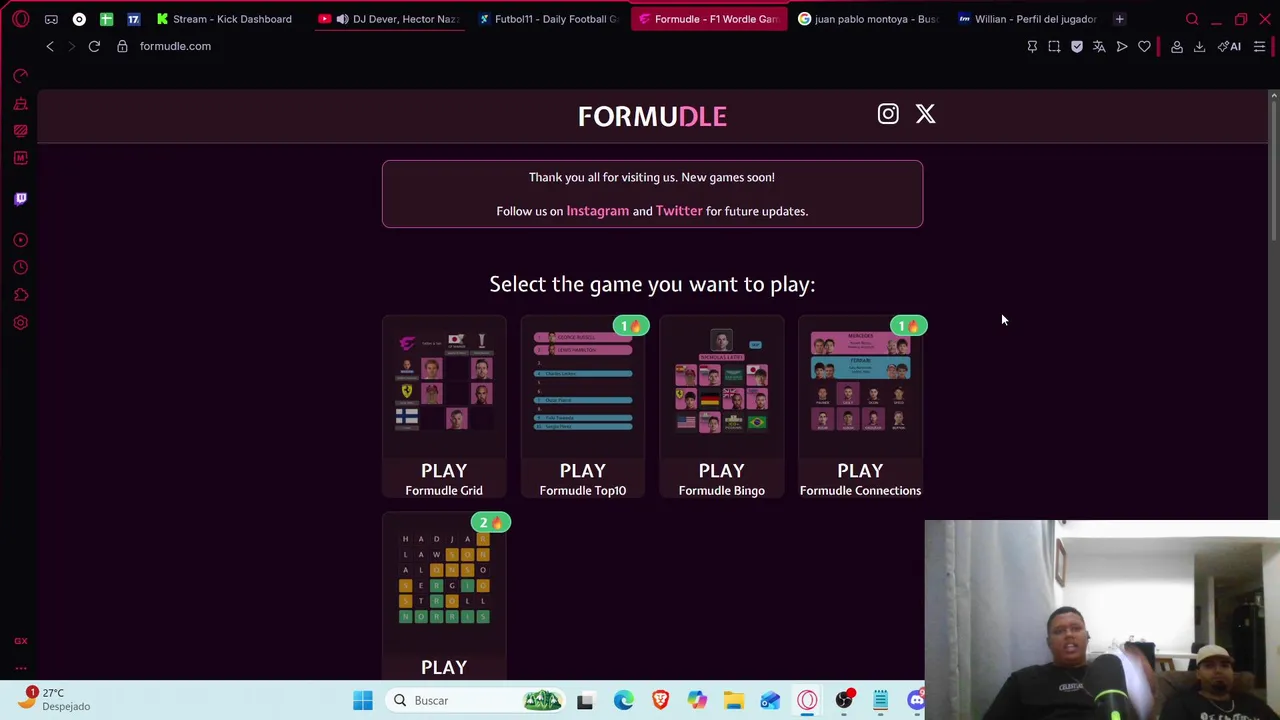
Task: Open the Aria AI button
Action: click(1229, 46)
